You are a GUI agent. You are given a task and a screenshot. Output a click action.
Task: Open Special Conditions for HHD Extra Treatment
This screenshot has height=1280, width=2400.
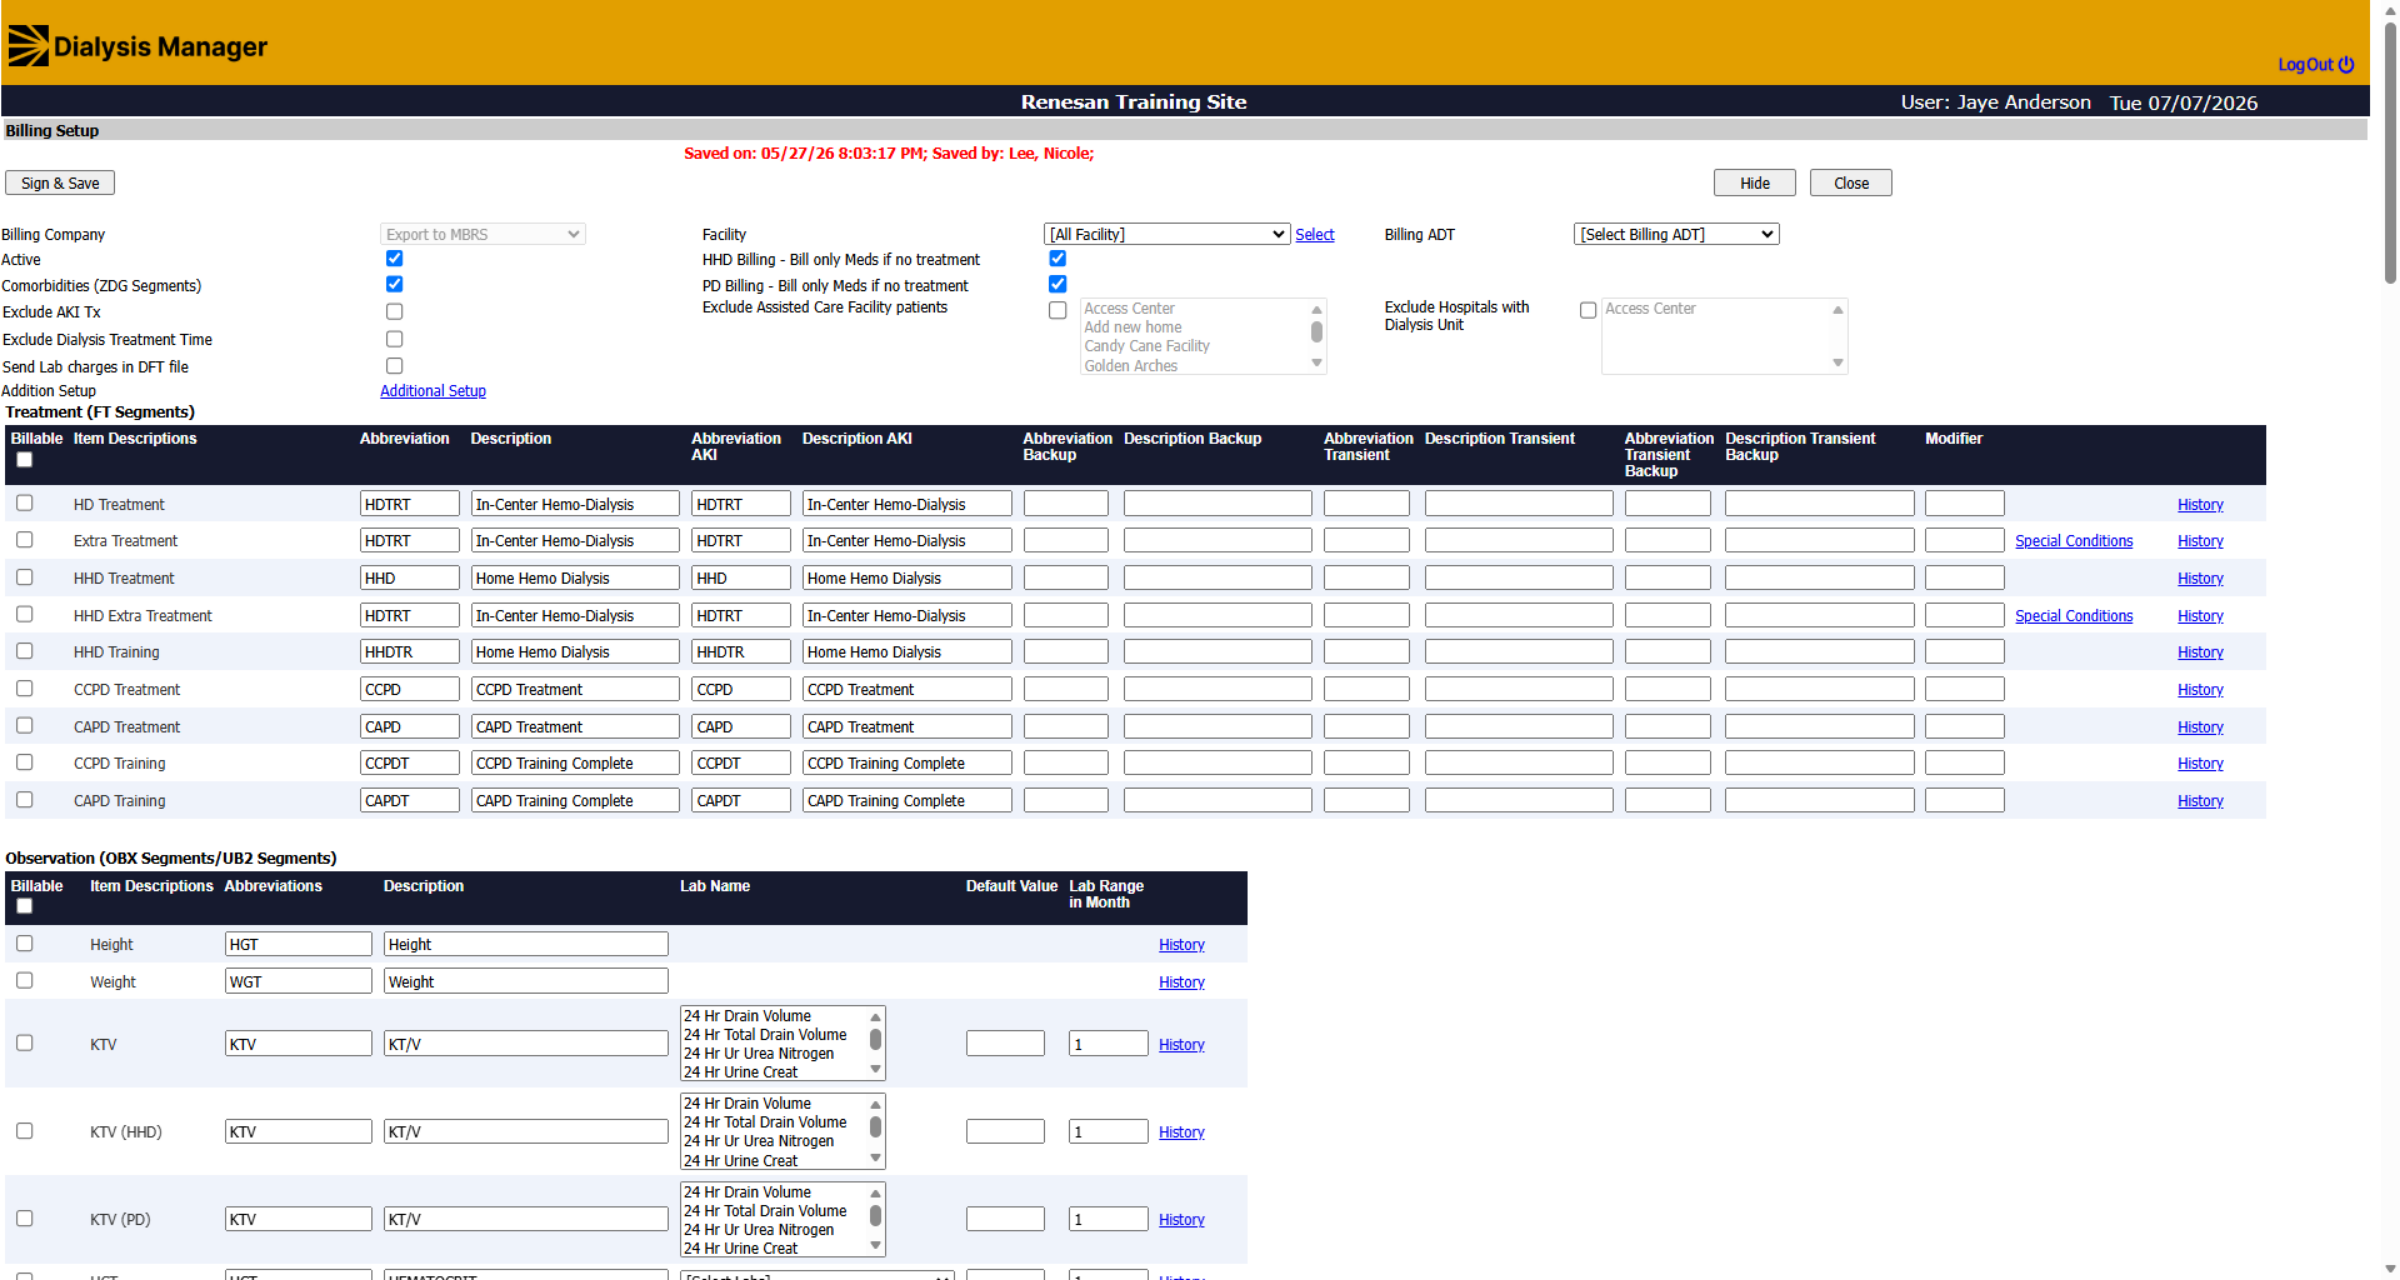point(2073,616)
